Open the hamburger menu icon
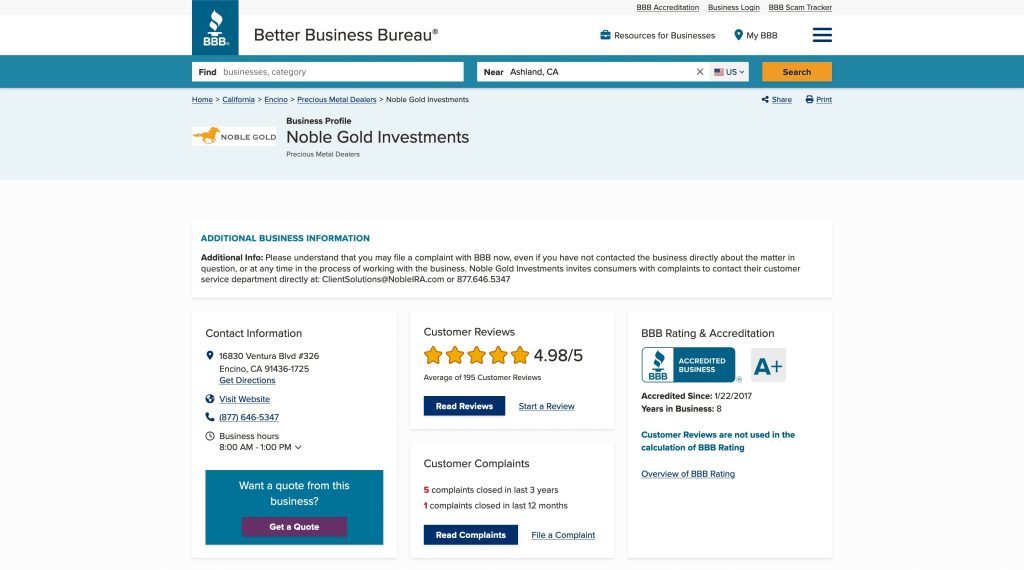 tap(822, 35)
